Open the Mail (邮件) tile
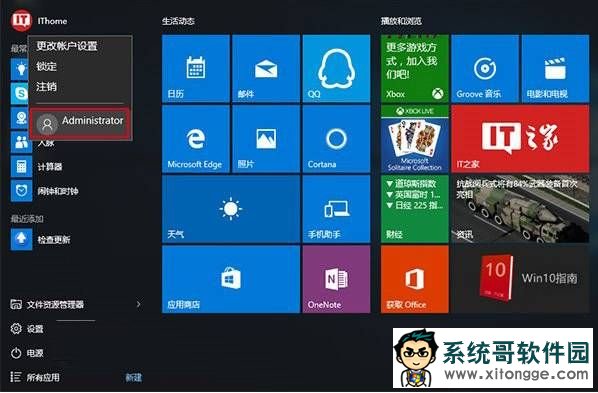Viewport: 598px width, 393px height. pos(266,69)
